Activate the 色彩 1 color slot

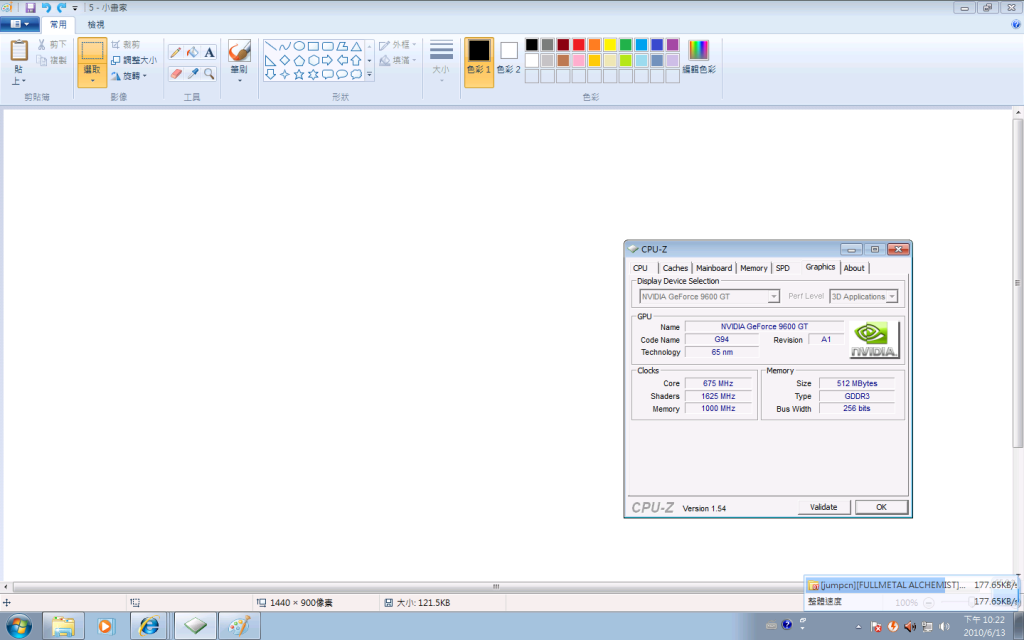[479, 57]
